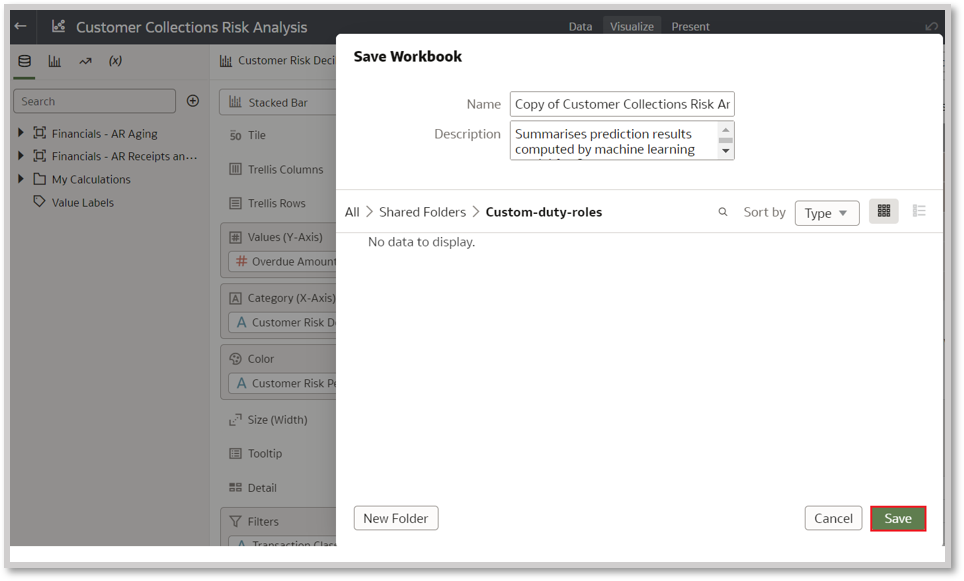
Task: Open the Data panel database icon
Action: click(24, 61)
